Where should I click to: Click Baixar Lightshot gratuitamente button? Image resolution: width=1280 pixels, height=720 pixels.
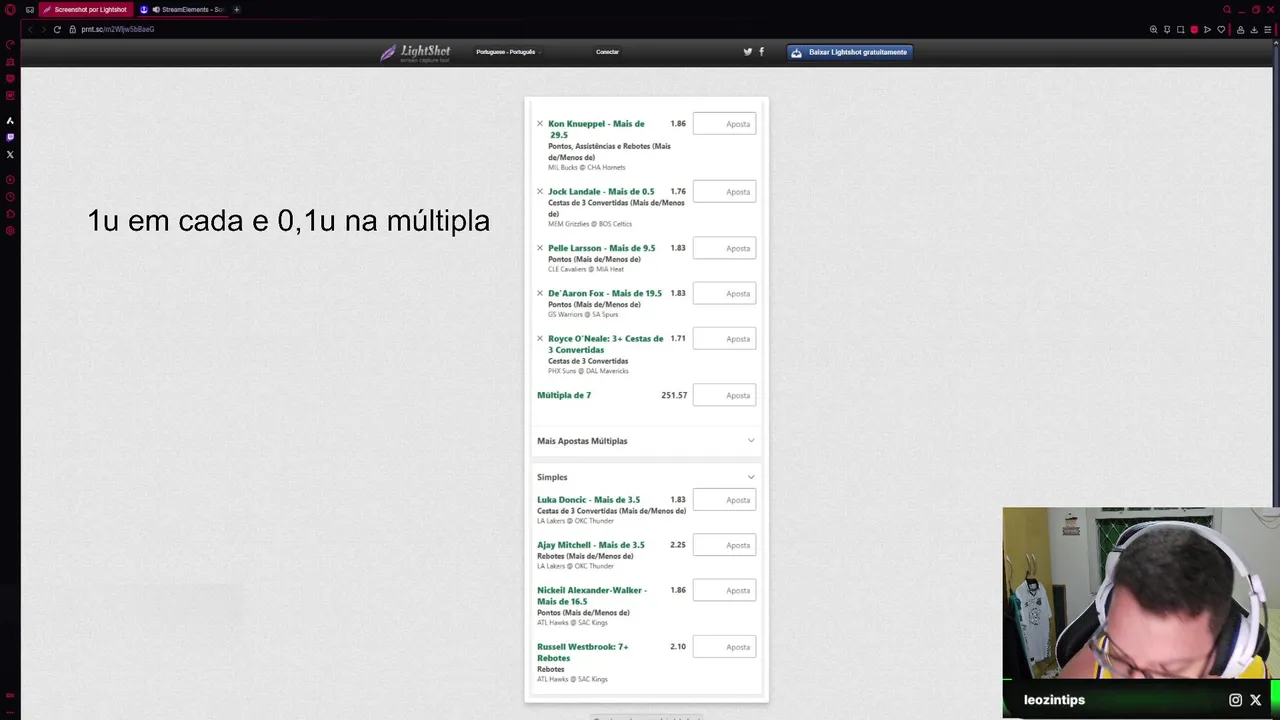(850, 52)
